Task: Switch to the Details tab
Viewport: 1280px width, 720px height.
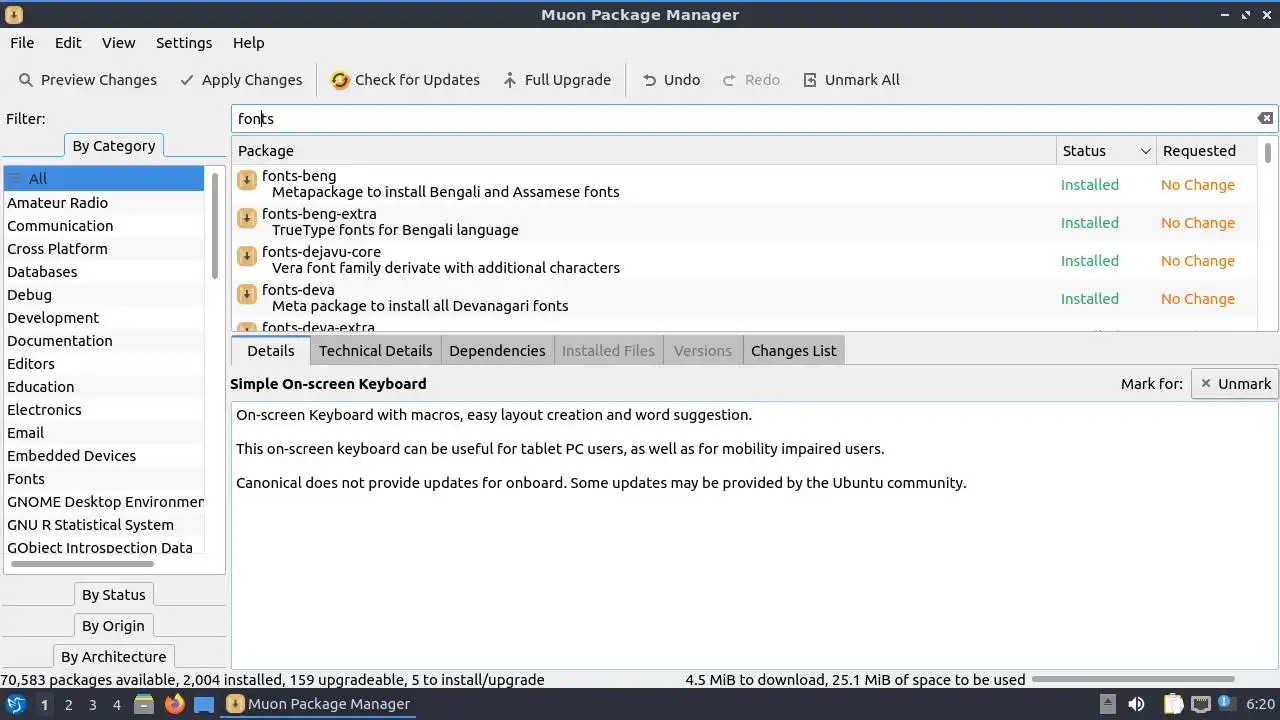Action: click(271, 350)
